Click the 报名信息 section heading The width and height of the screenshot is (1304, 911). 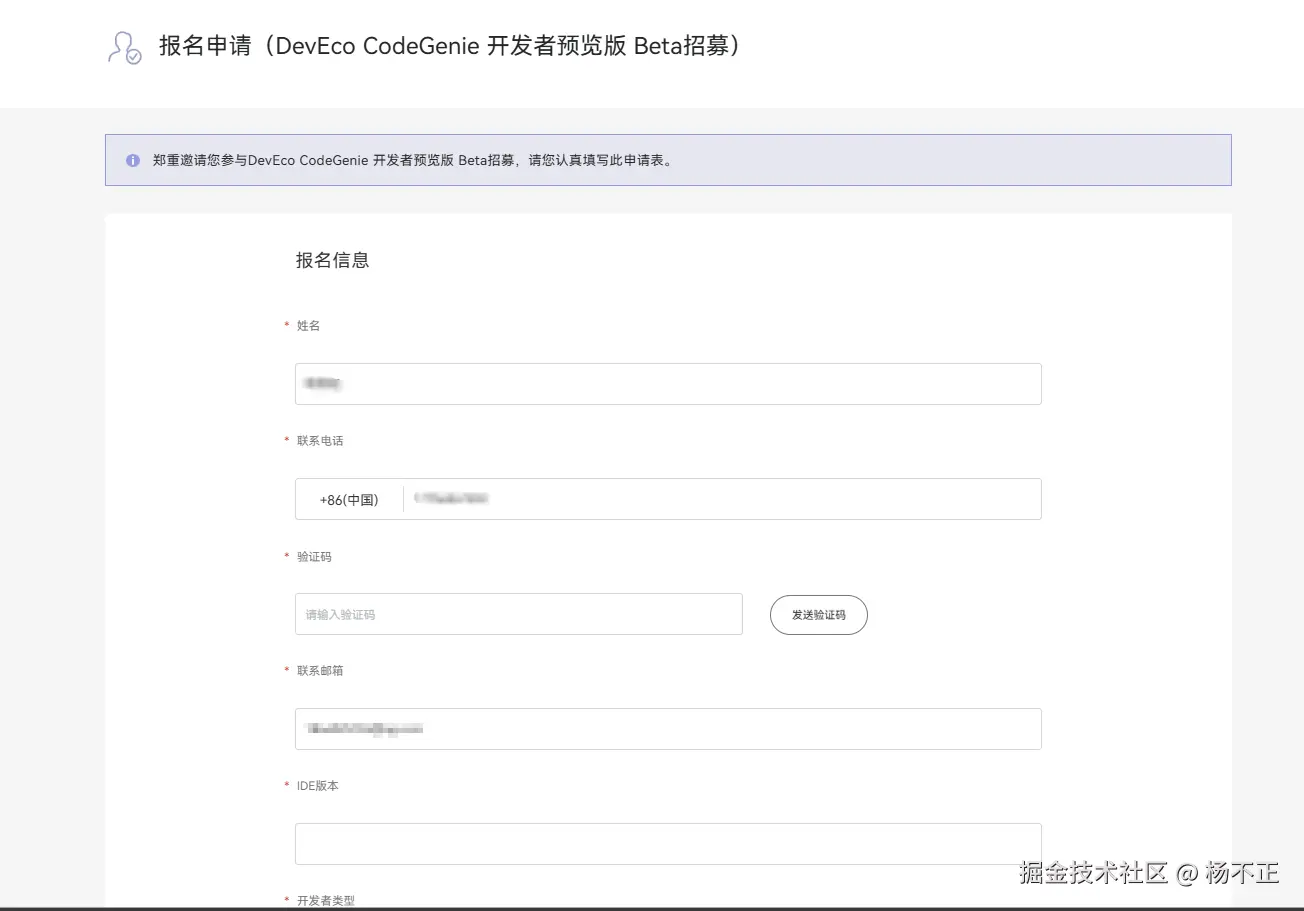click(x=333, y=260)
